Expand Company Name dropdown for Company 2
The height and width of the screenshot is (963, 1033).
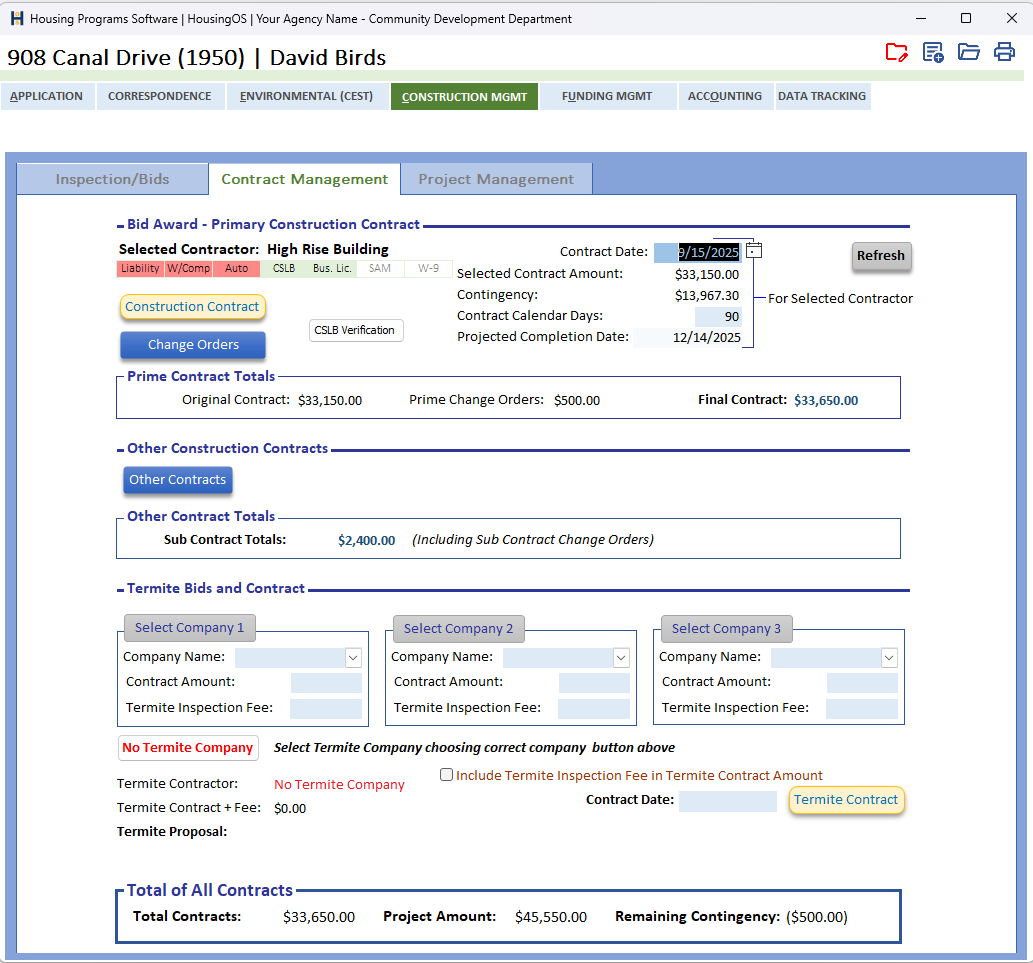(621, 657)
